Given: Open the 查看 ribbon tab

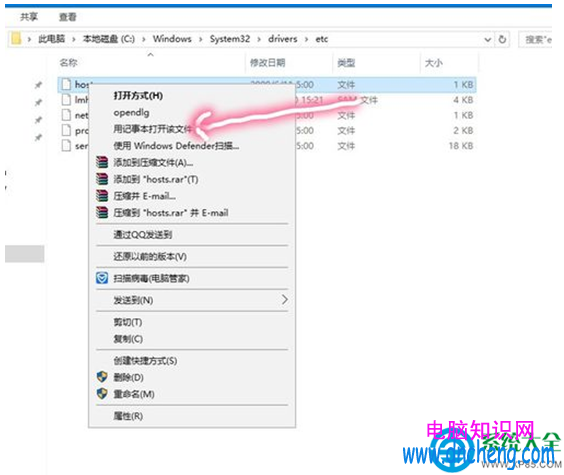Looking at the screenshot, I should click(x=68, y=17).
